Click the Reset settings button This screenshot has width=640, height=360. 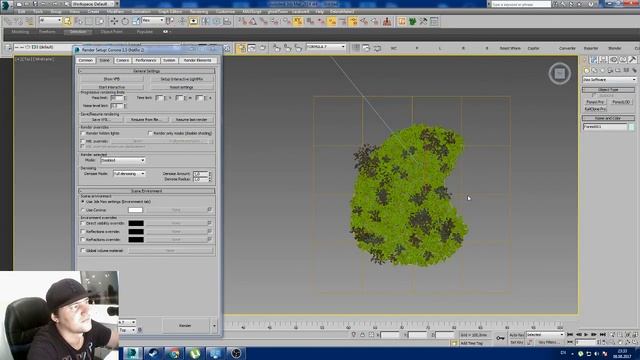(181, 87)
